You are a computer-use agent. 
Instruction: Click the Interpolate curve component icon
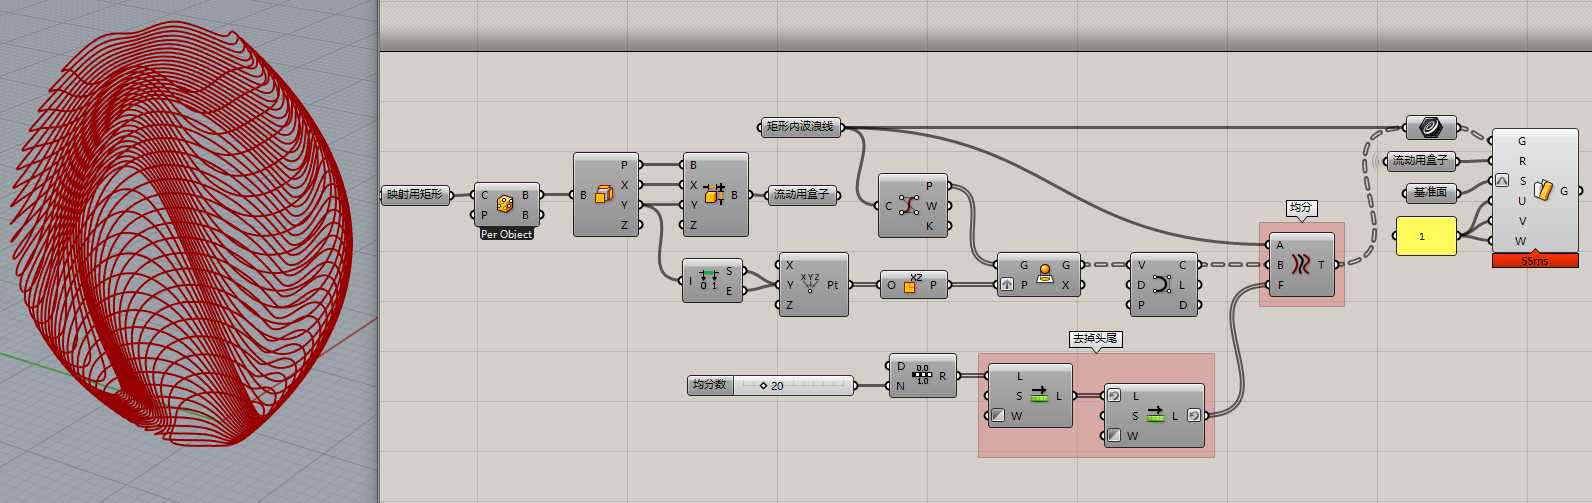[1160, 284]
